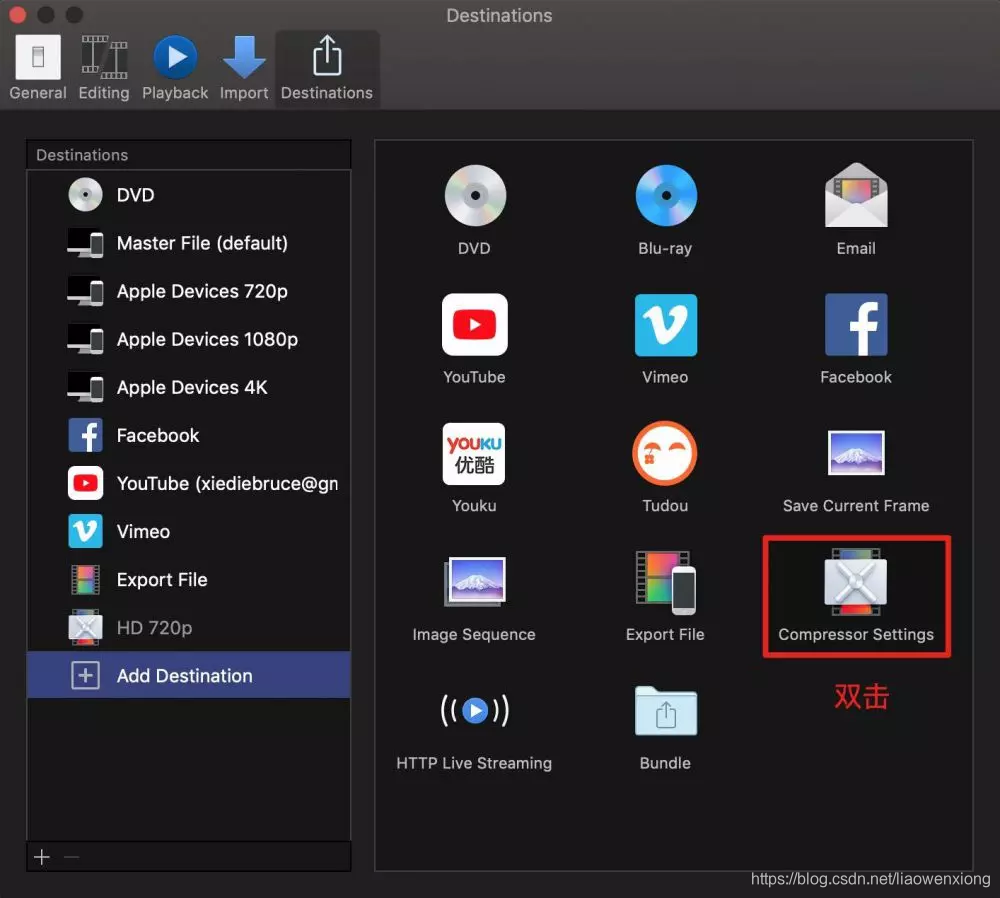The width and height of the screenshot is (1000, 898).
Task: Choose the HTTP Live Streaming icon
Action: coord(474,710)
